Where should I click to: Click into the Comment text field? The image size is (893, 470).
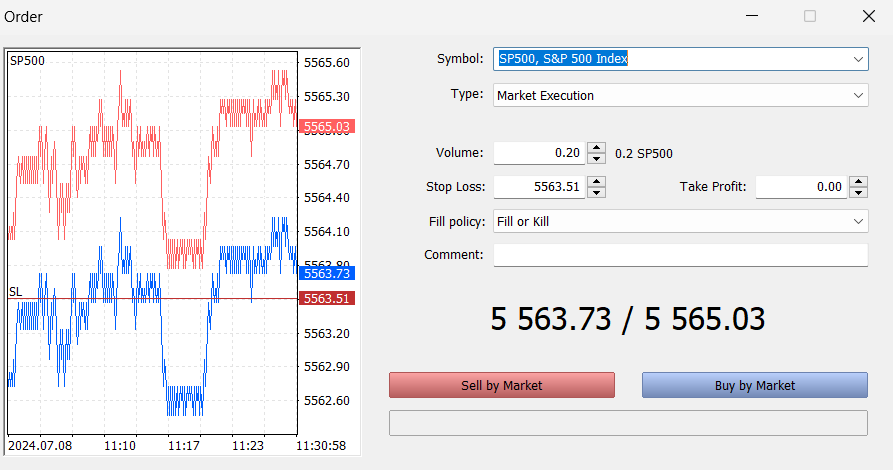click(x=680, y=255)
